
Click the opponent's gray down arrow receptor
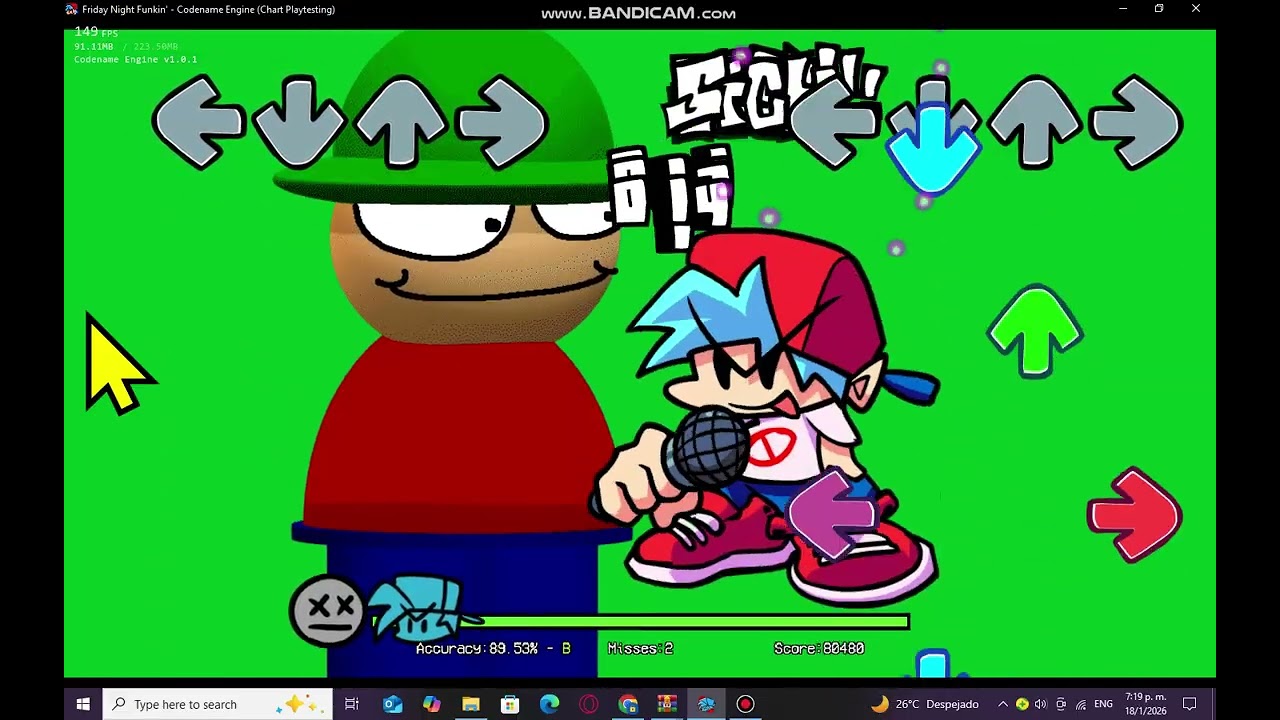tap(298, 121)
